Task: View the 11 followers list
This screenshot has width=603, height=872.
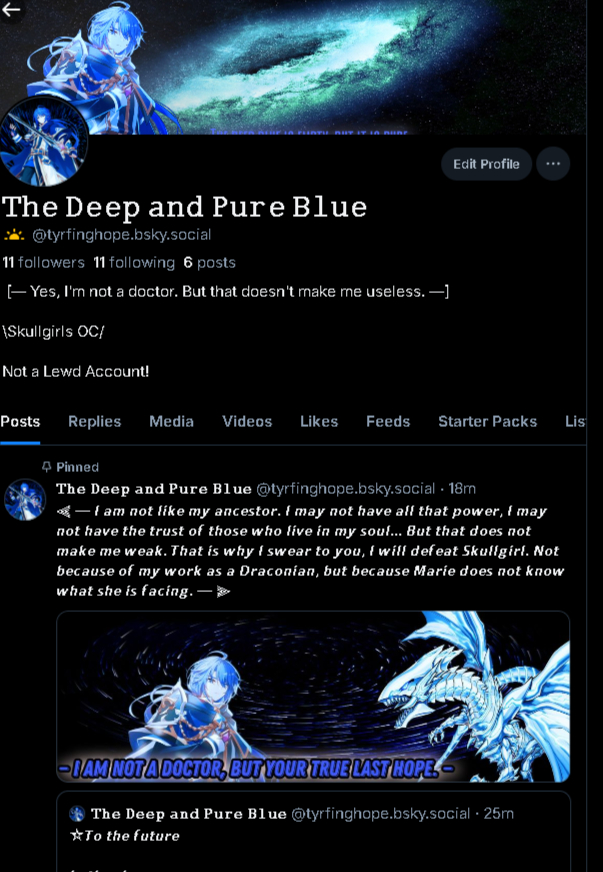Action: tap(43, 262)
